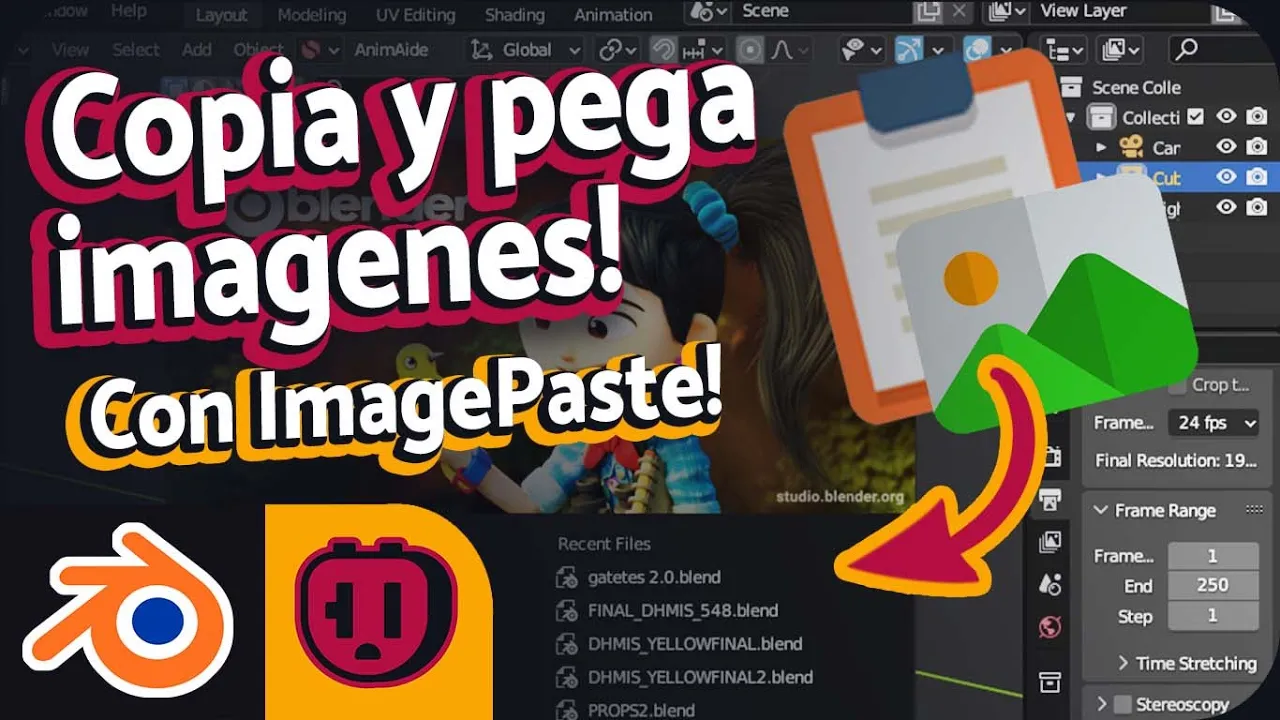The height and width of the screenshot is (720, 1280).
Task: Click the Frame Range panel drag grip
Action: [1254, 510]
